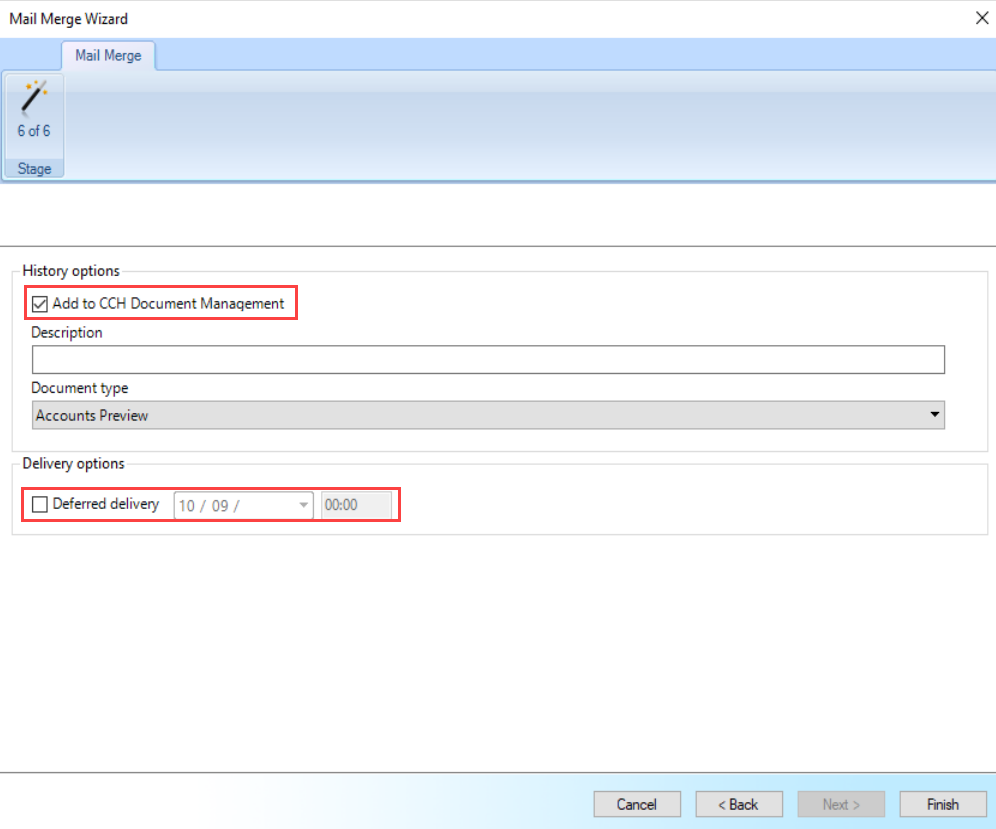Image resolution: width=996 pixels, height=829 pixels.
Task: Click the 'Description' field label
Action: (67, 332)
